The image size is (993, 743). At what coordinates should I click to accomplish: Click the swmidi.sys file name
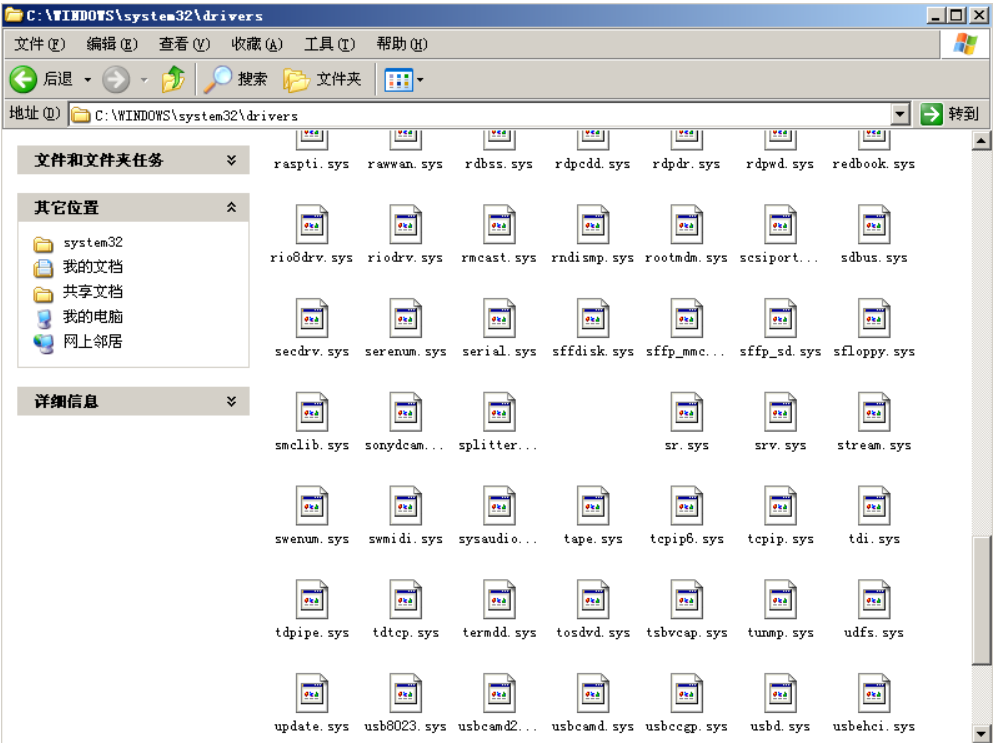click(x=405, y=538)
